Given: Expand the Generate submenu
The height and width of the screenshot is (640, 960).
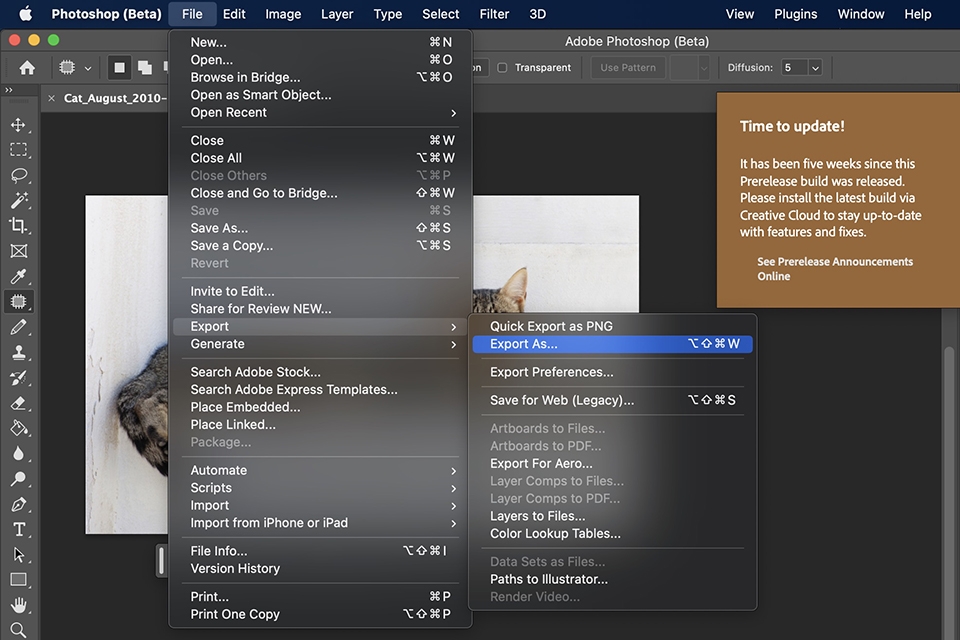Looking at the screenshot, I should [320, 344].
